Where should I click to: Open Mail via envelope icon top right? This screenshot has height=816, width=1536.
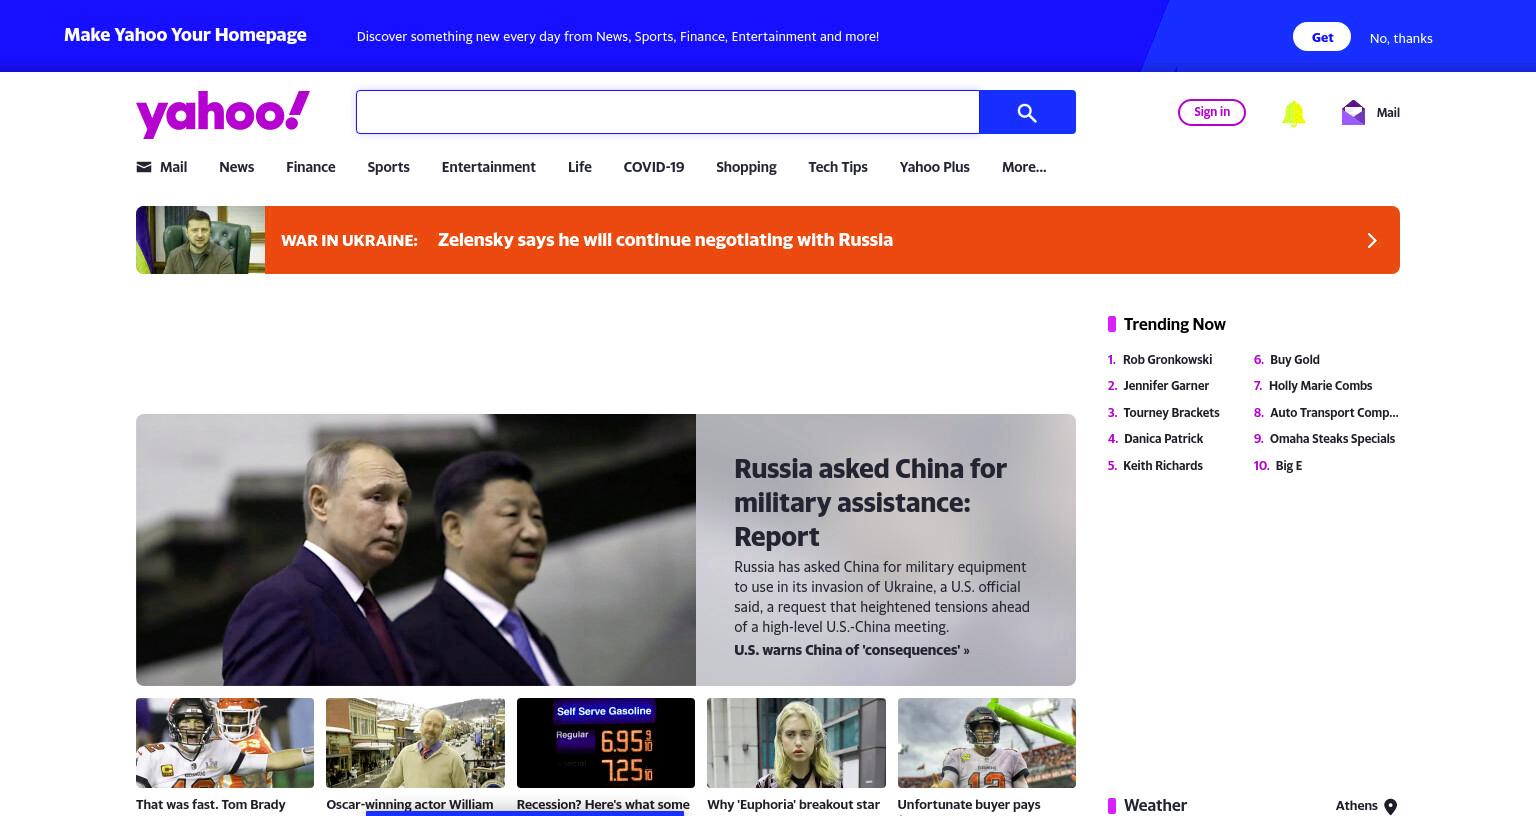tap(1353, 112)
